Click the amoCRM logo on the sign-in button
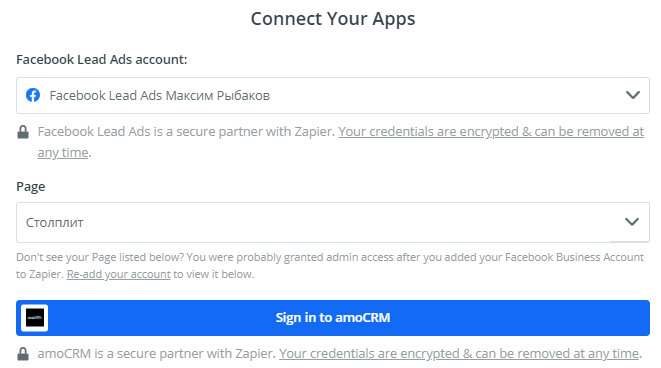 coord(35,318)
